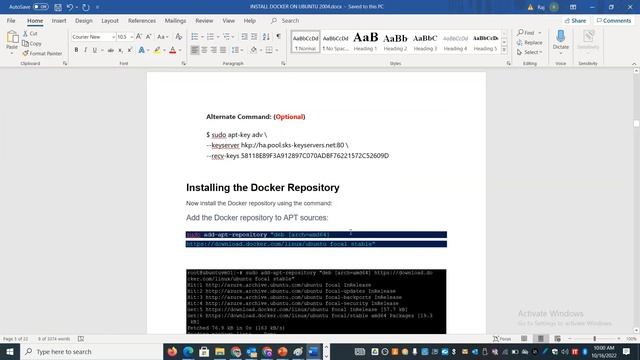Click Print Layout view icon
The image size is (640, 360).
[541, 339]
